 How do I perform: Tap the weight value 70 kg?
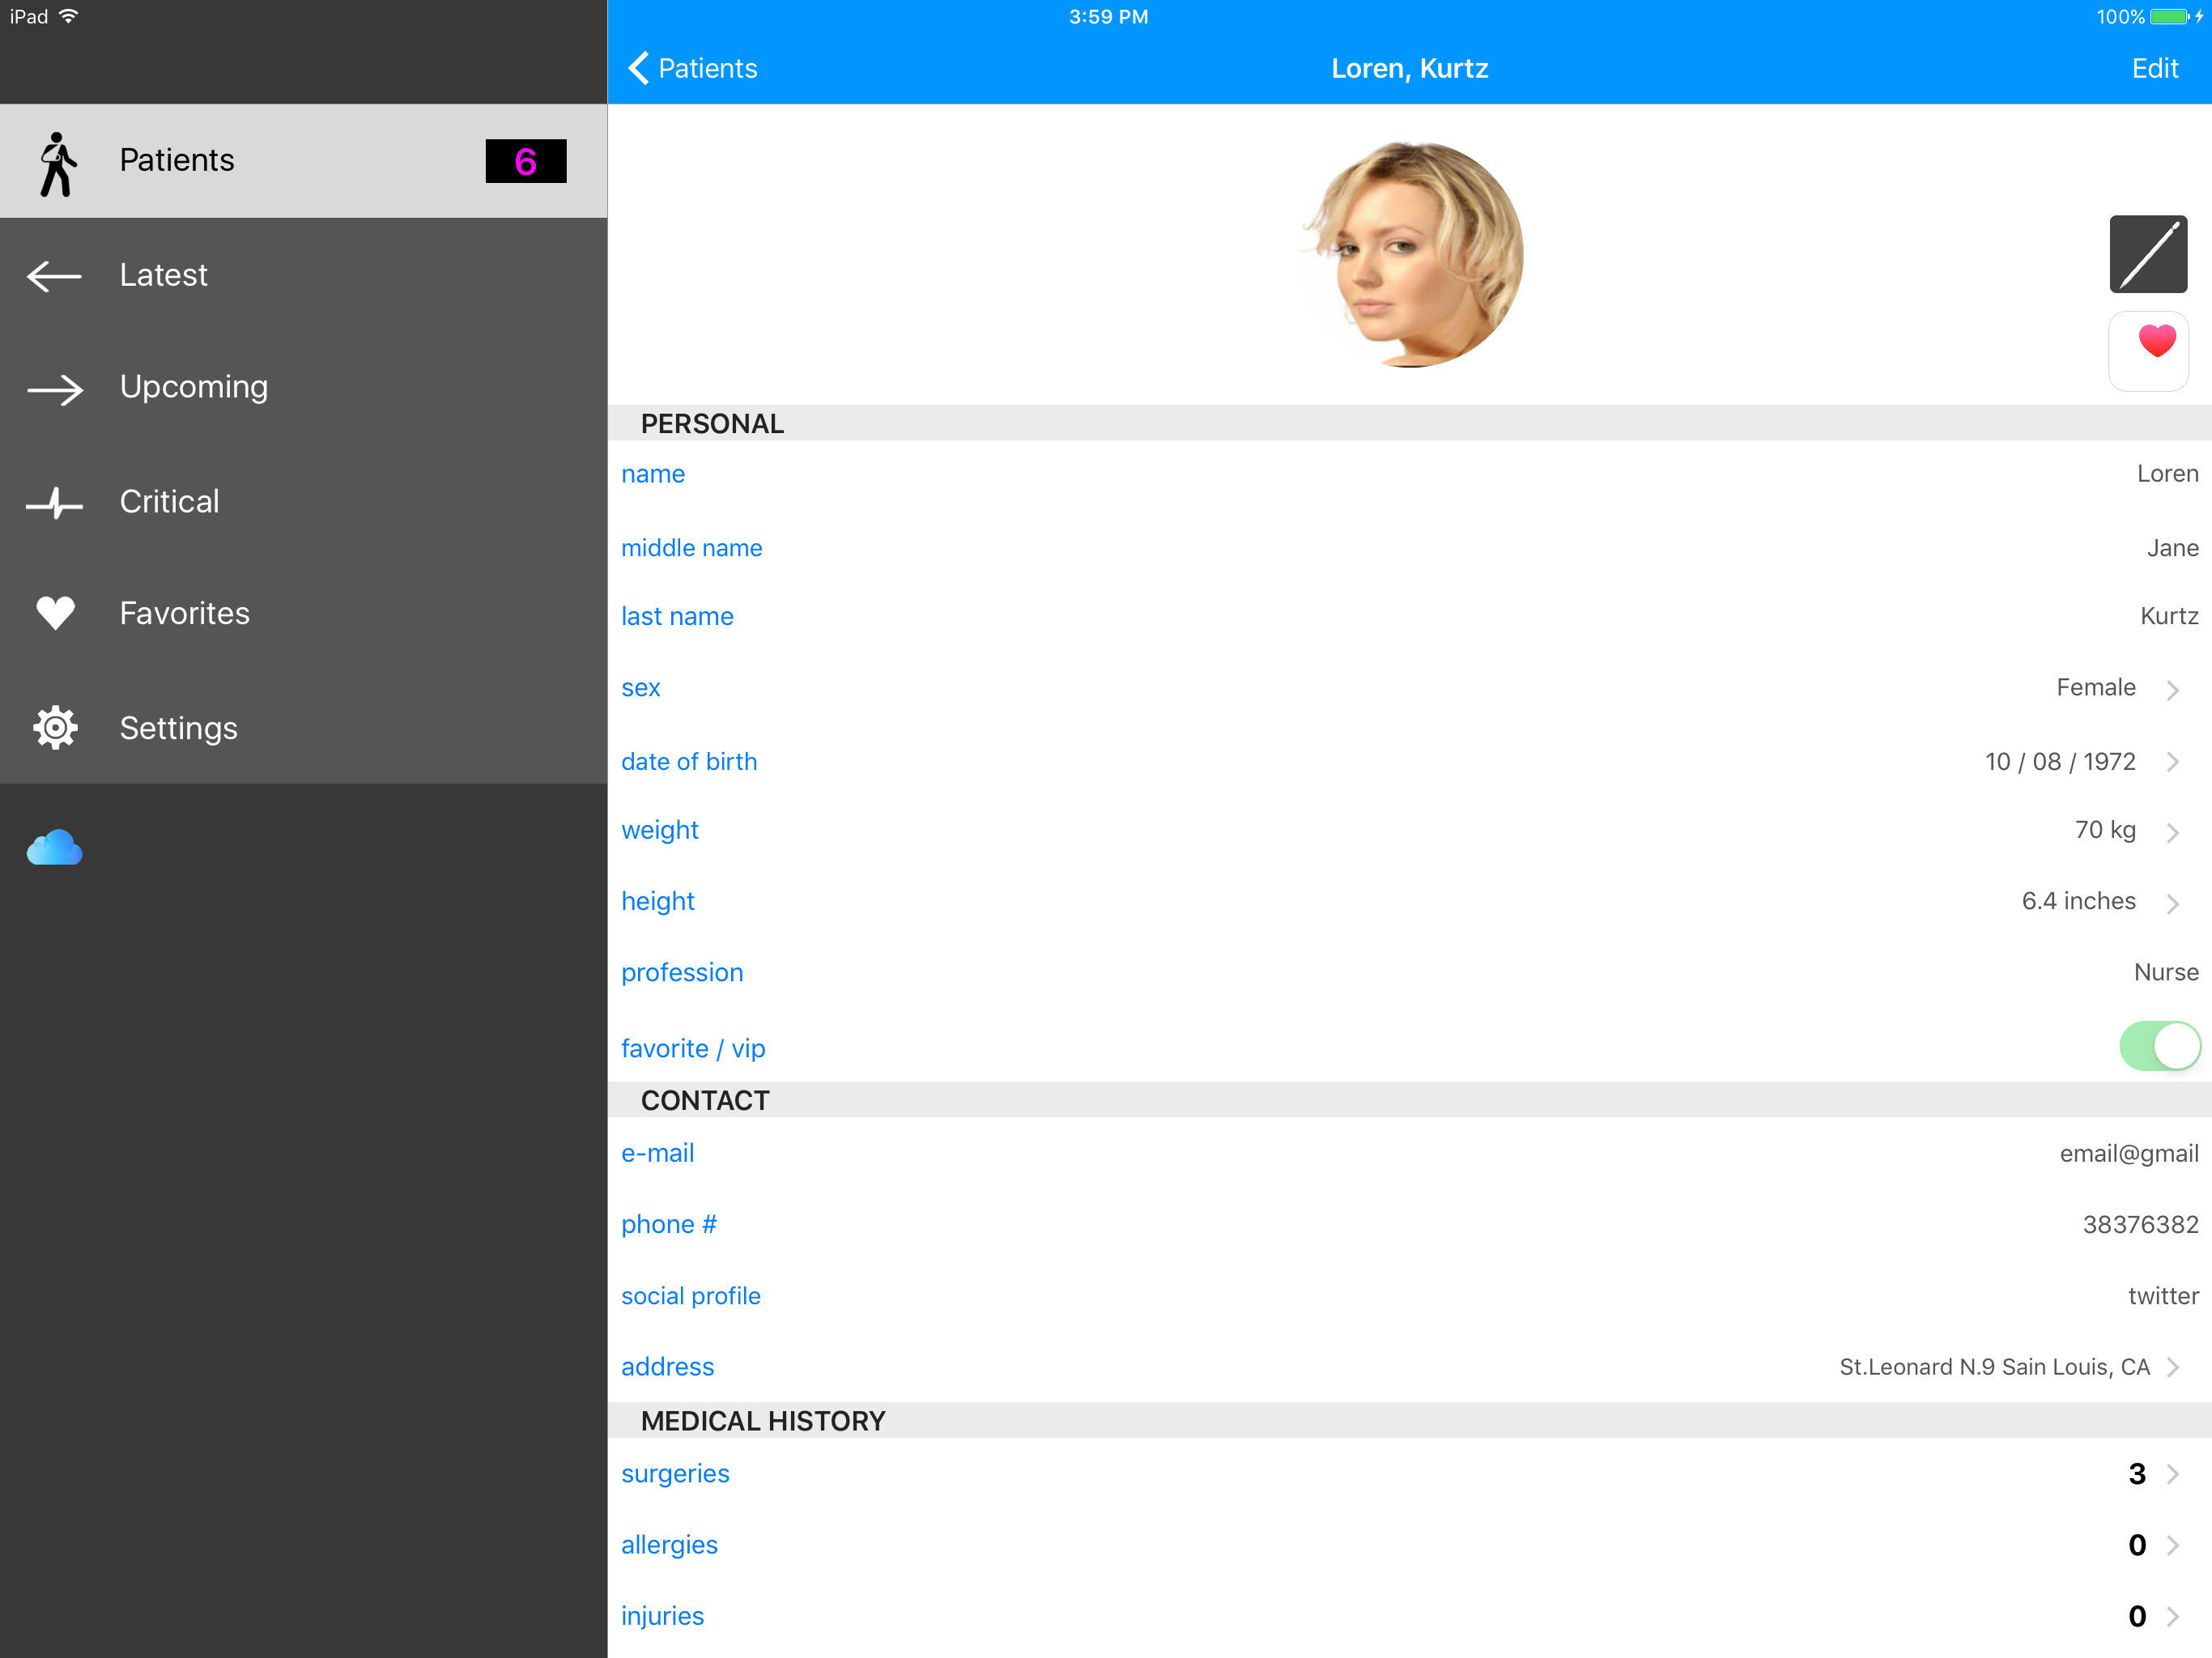(x=2105, y=830)
